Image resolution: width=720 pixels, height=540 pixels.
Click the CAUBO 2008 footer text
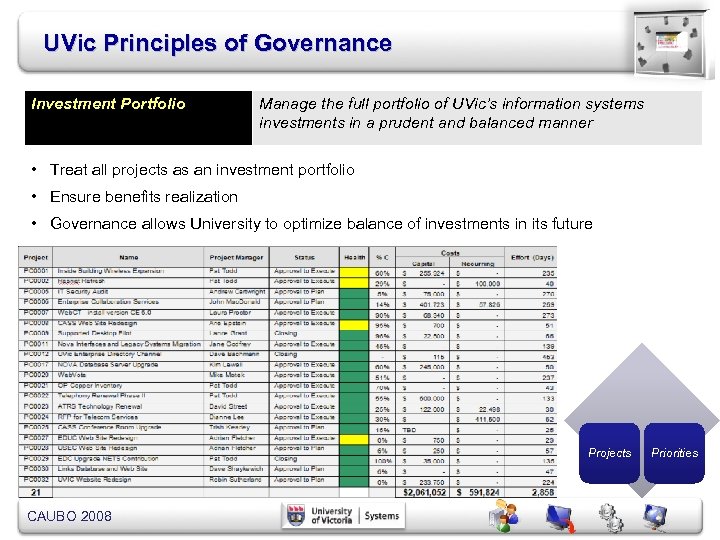69,516
